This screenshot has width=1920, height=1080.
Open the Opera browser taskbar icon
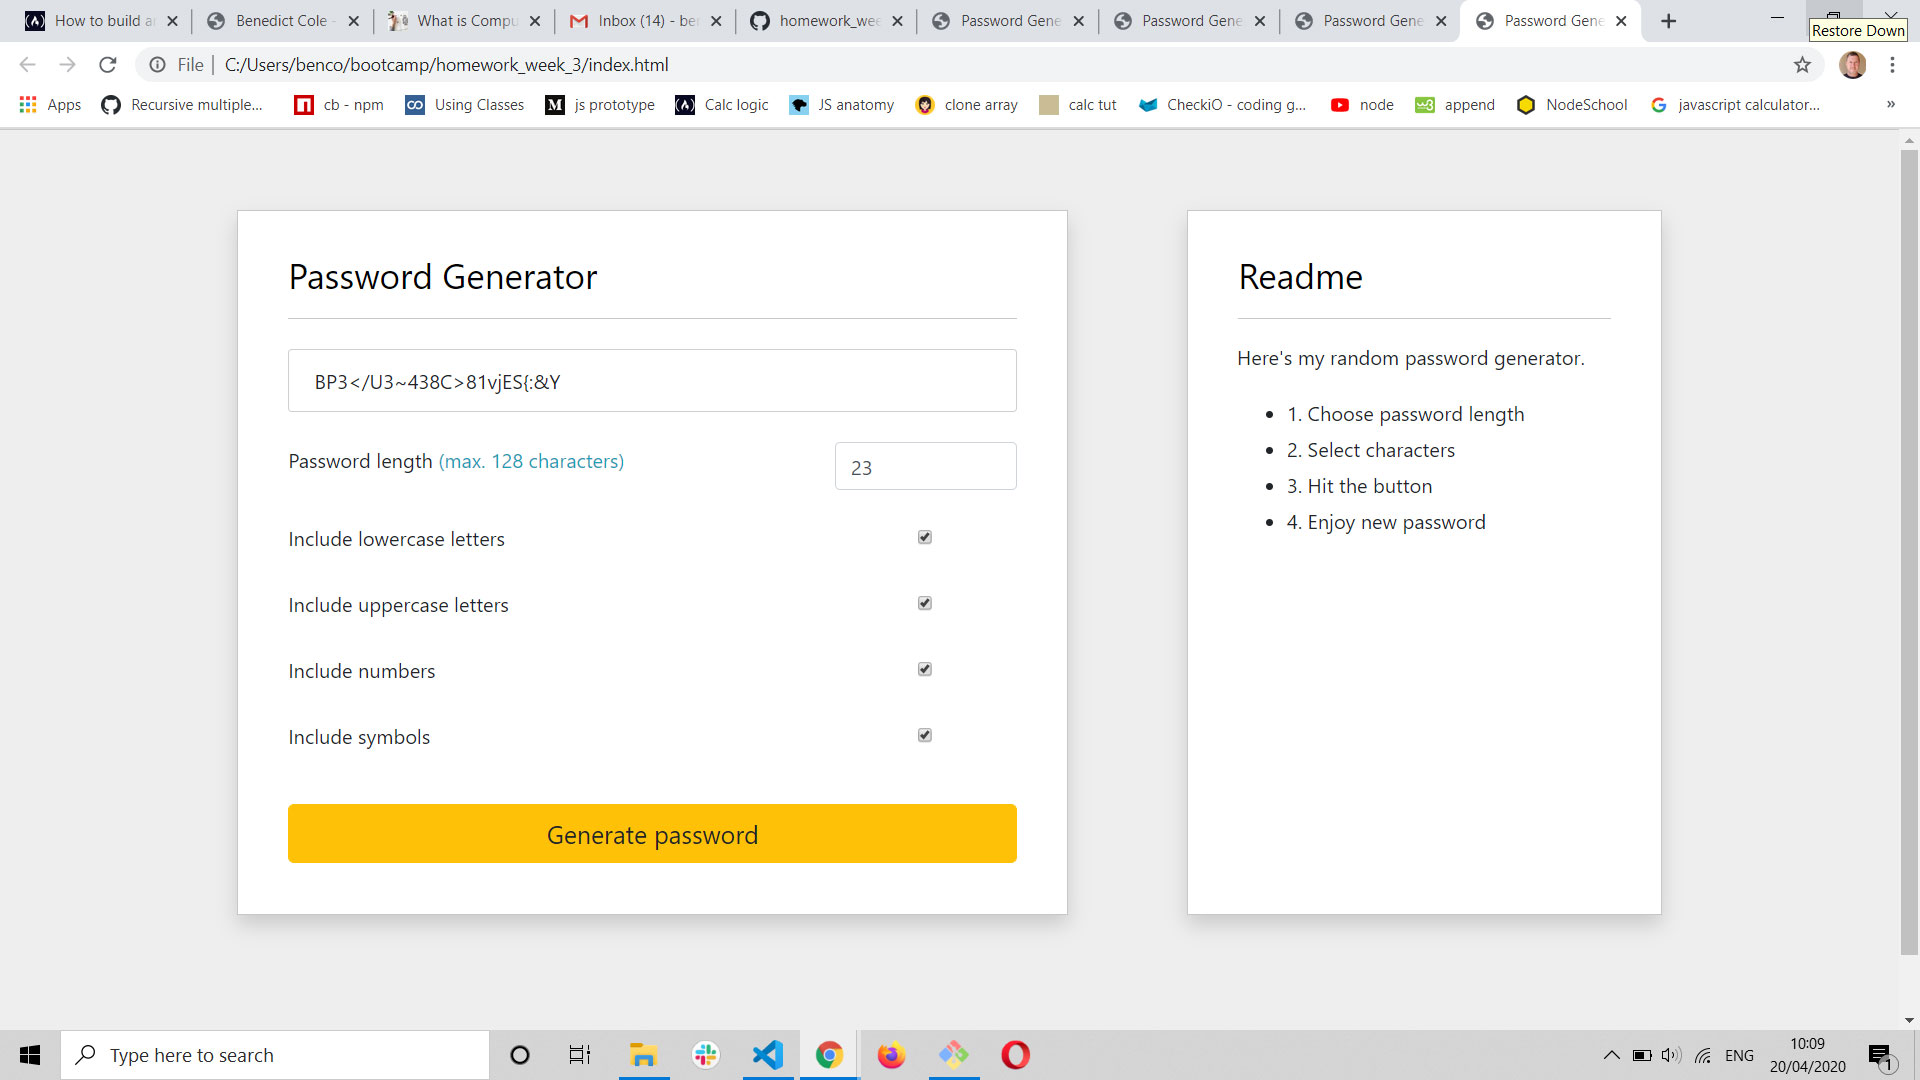(x=1015, y=1055)
